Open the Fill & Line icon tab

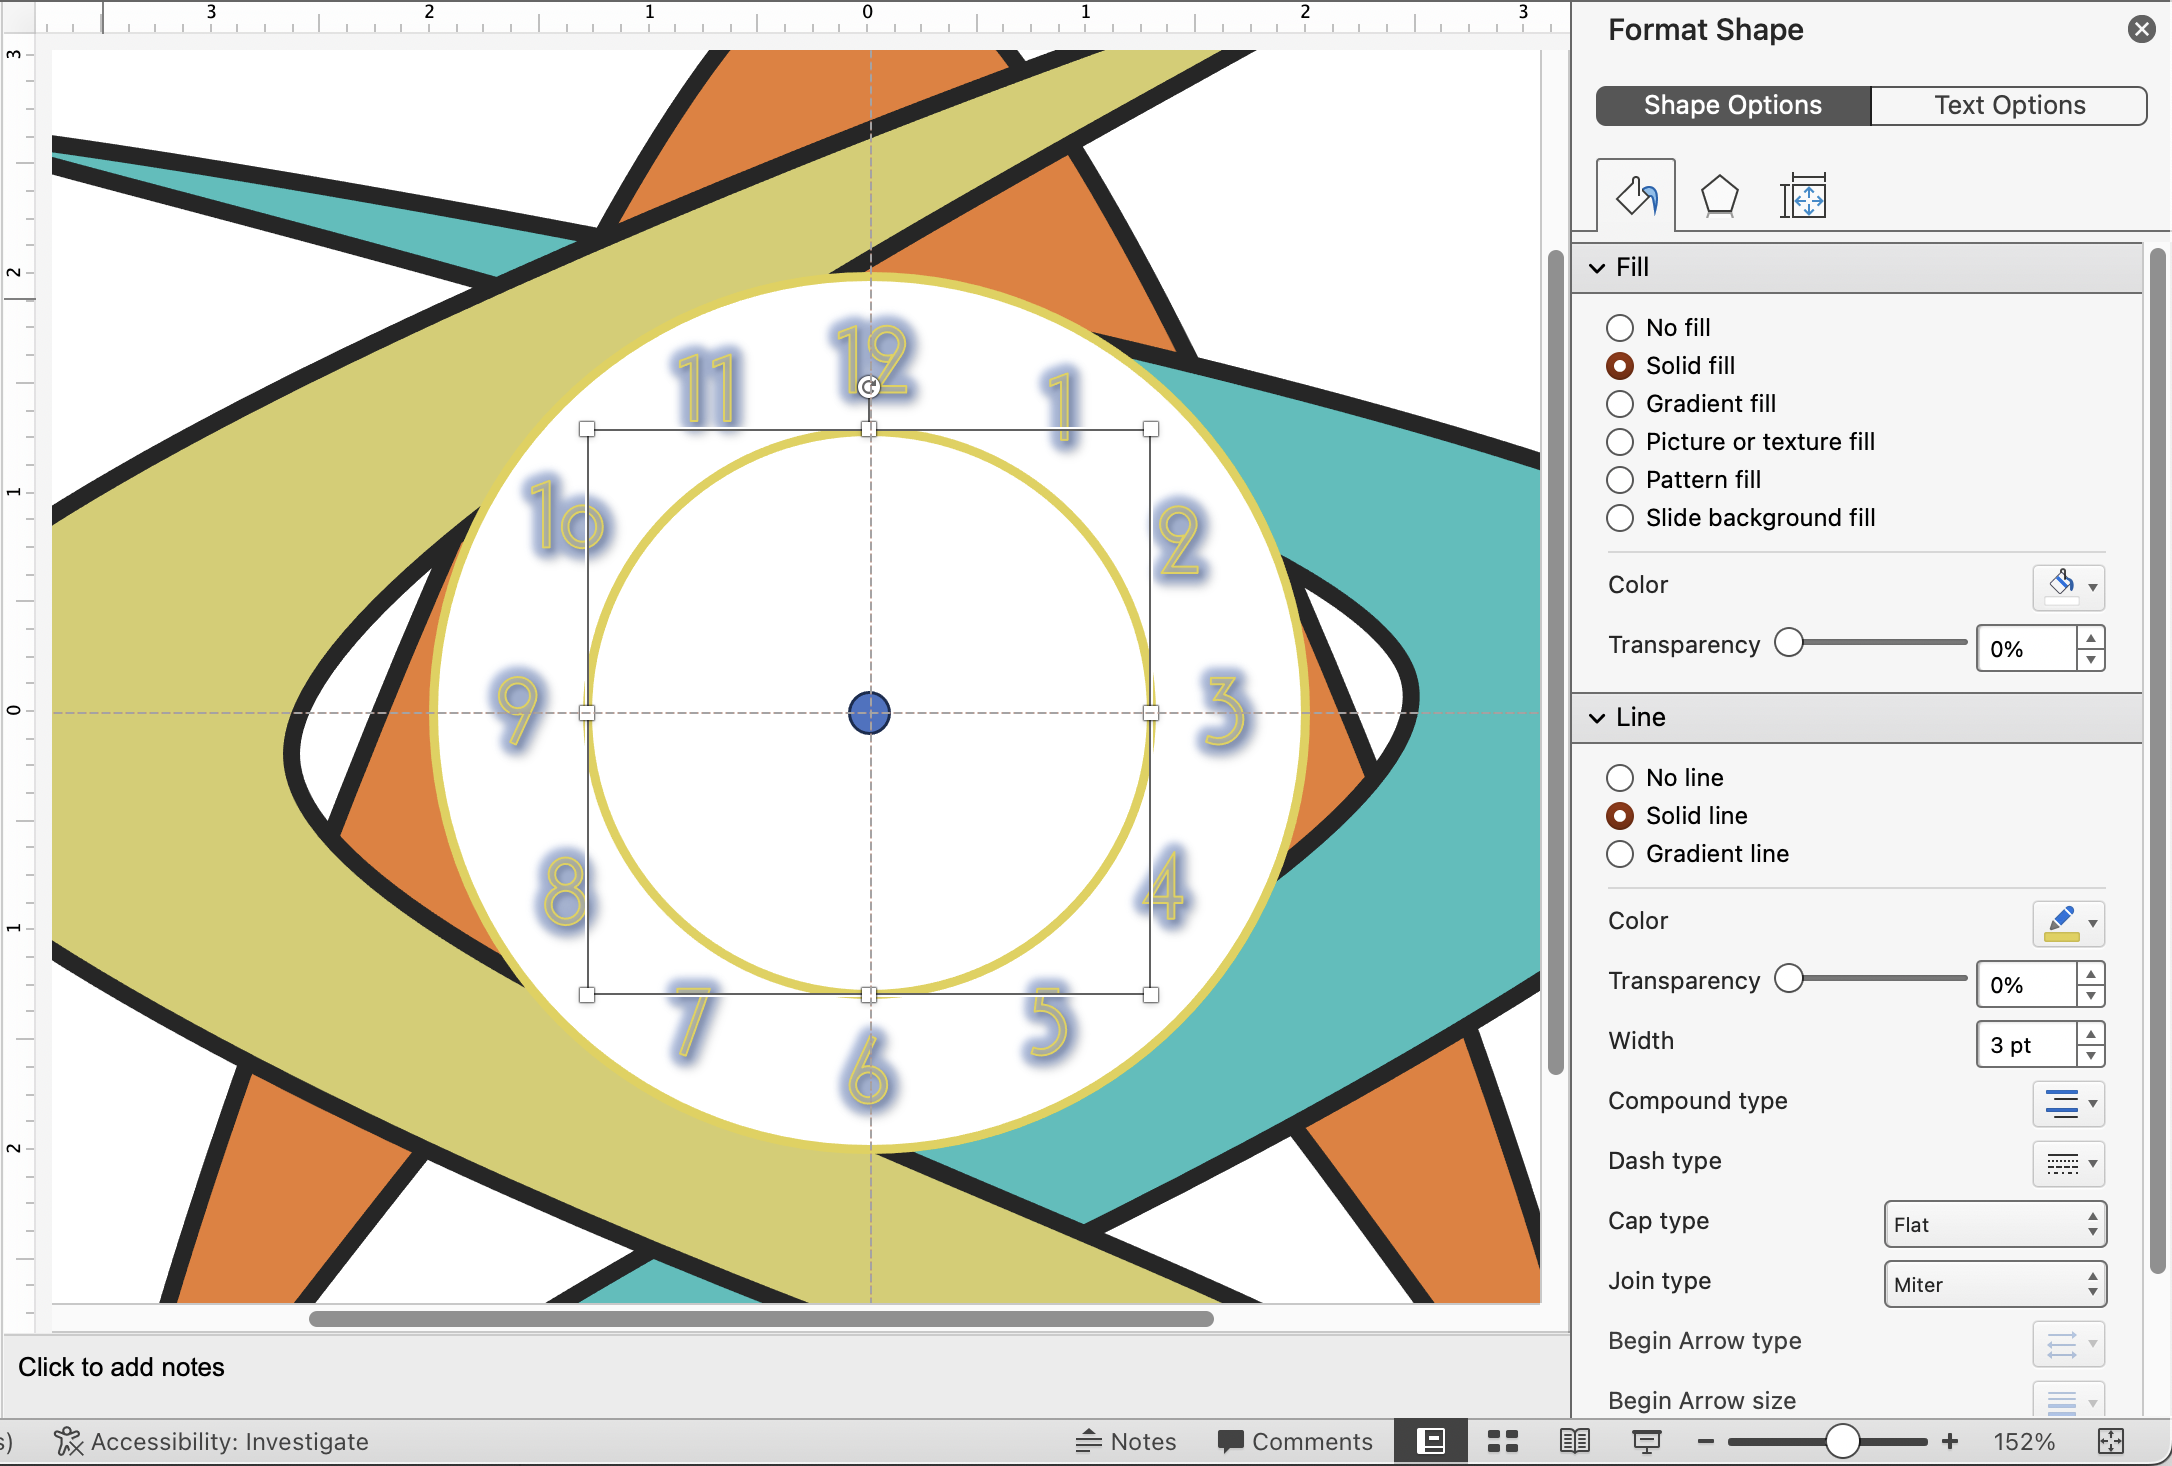point(1636,196)
